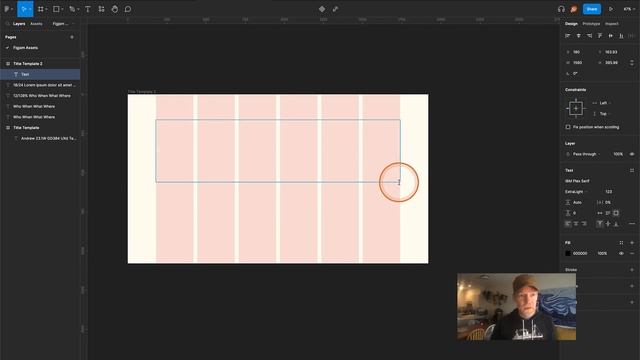Viewport: 640px width, 360px height.
Task: Open audio conversation headphones icon
Action: pyautogui.click(x=561, y=9)
